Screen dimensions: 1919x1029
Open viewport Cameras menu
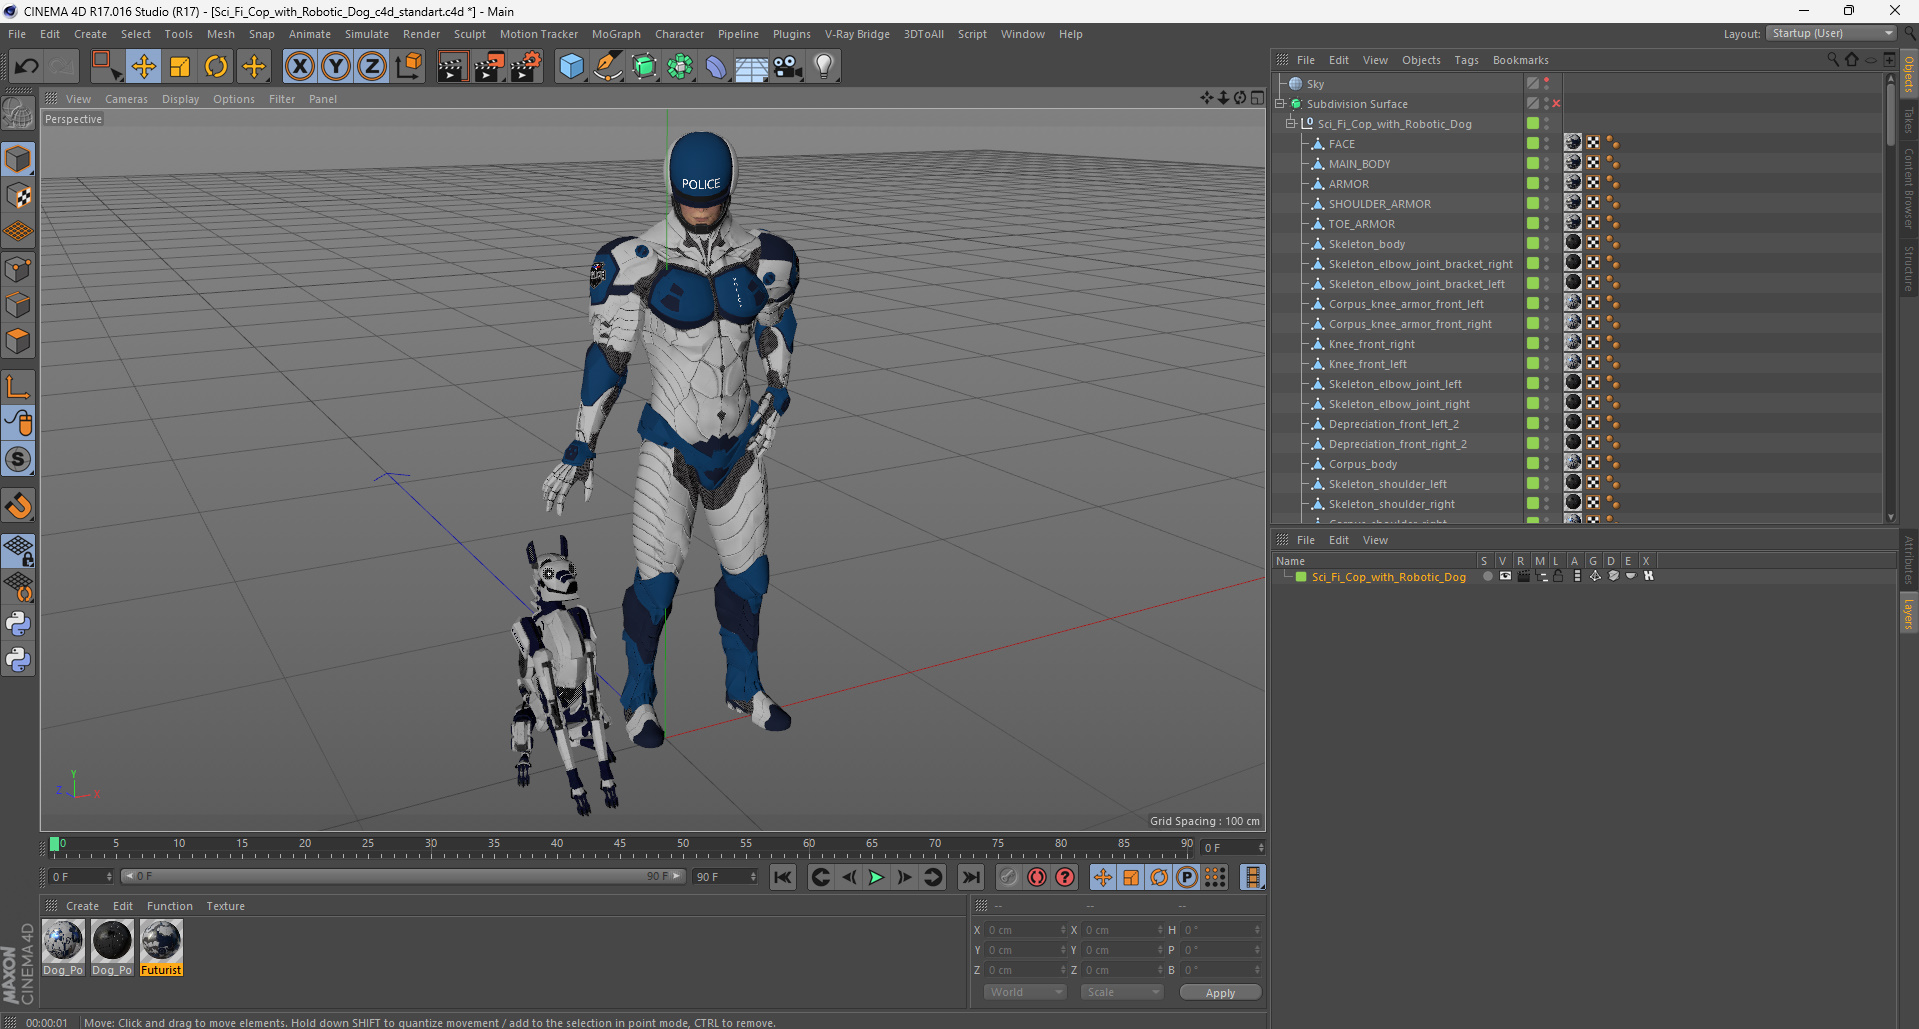[x=126, y=99]
